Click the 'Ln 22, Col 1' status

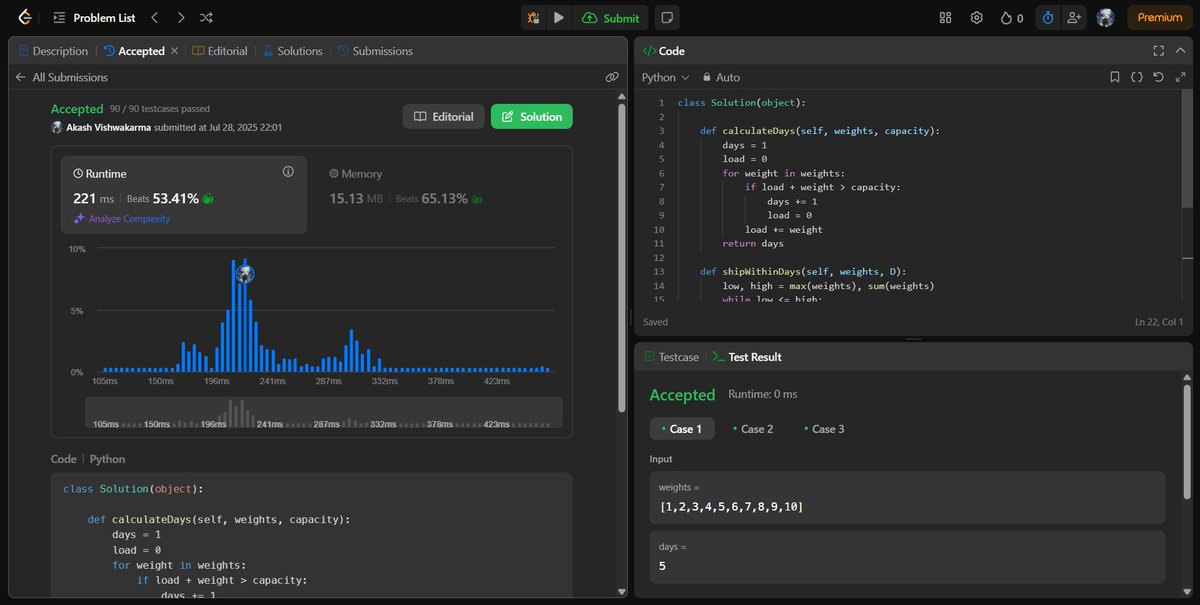1159,322
